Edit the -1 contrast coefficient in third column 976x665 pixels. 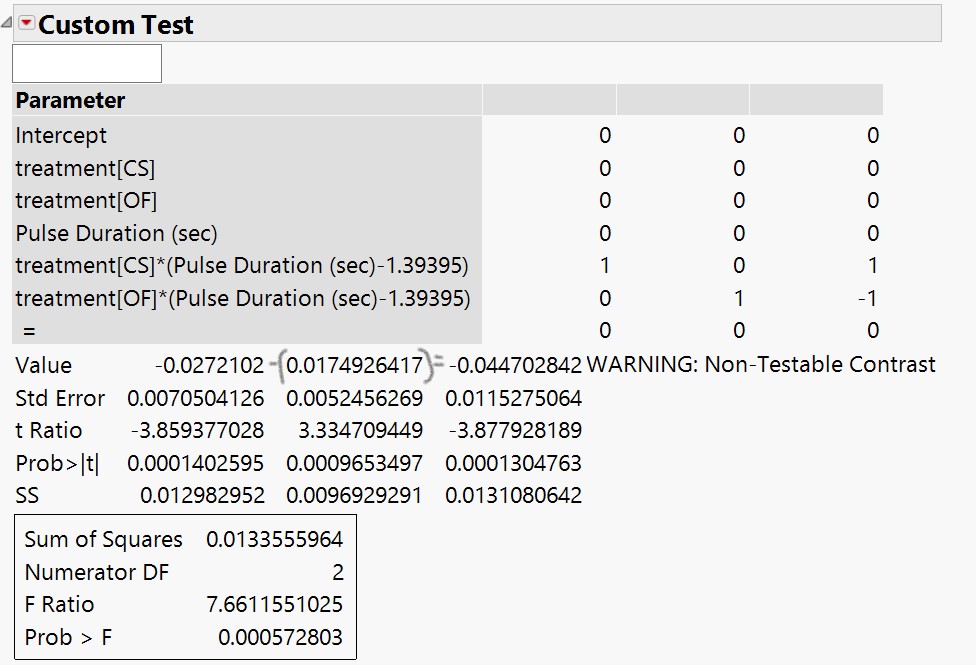[868, 298]
